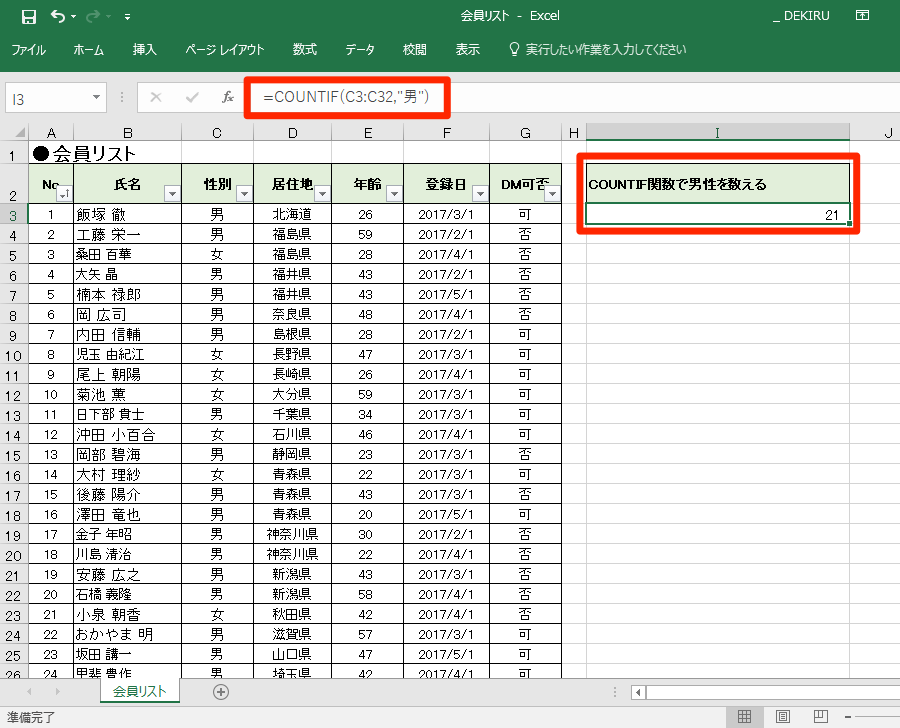Click the Redo arrow icon
This screenshot has width=900, height=728.
point(92,17)
